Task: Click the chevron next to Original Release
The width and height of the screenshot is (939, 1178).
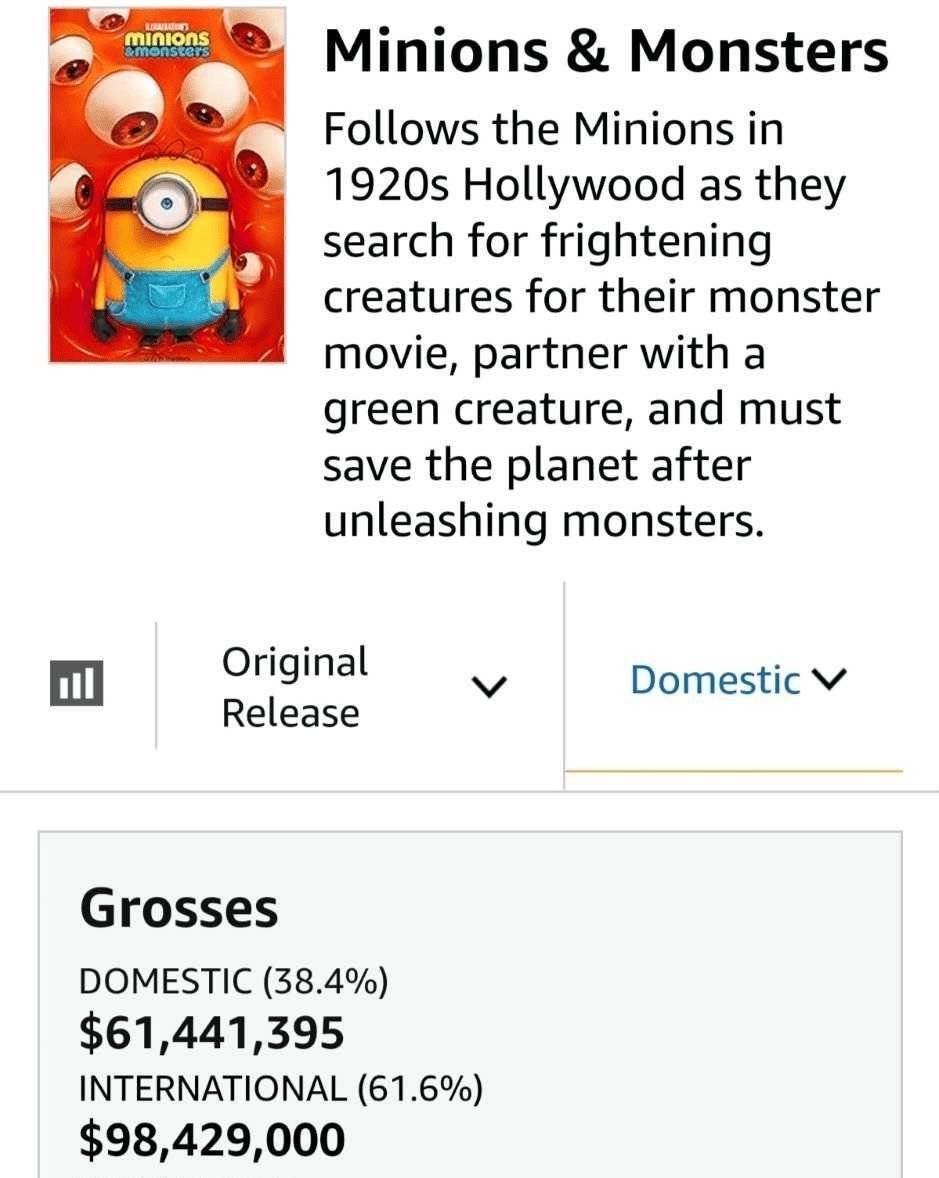Action: 490,685
